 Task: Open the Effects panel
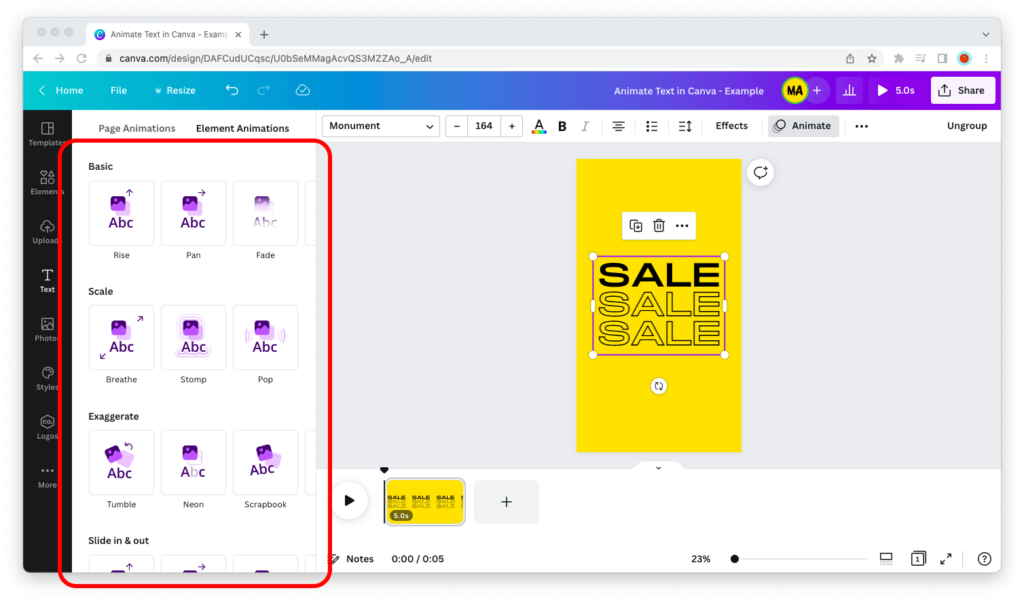click(731, 126)
